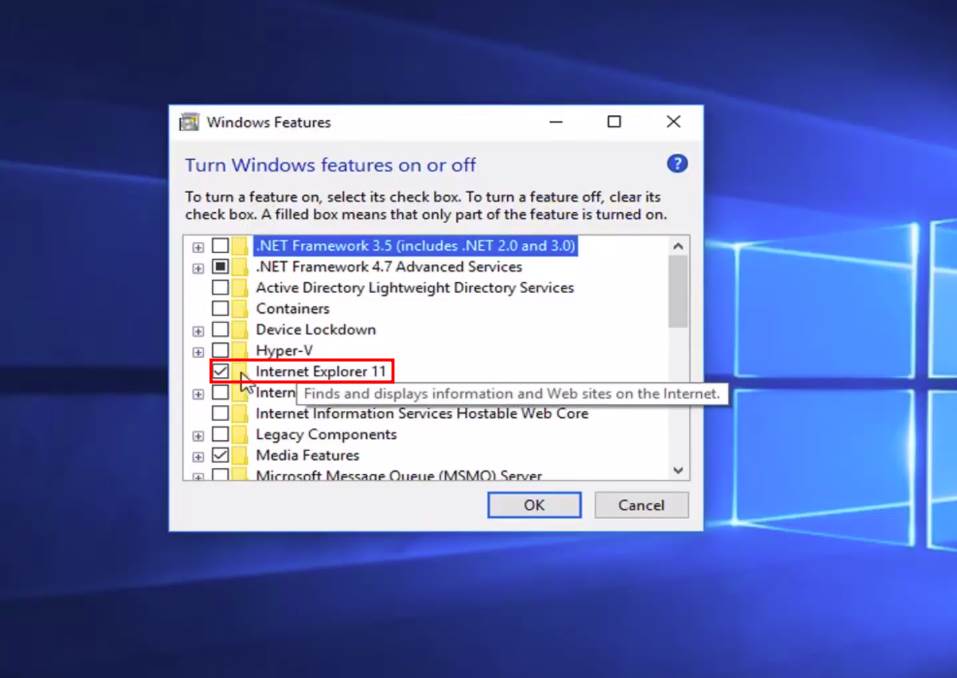Click the folder icon beside .NET Framework 3.5
Viewport: 957px width, 678px height.
click(242, 245)
